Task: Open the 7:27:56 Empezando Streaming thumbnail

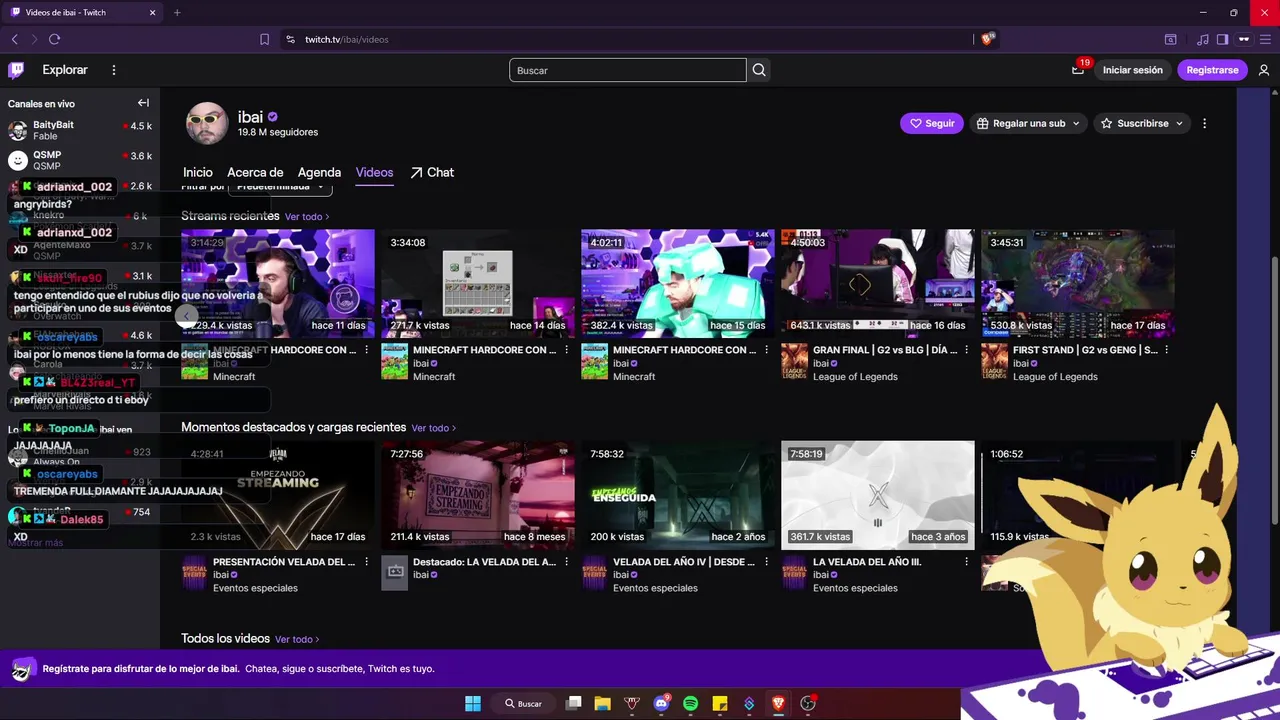Action: (478, 495)
